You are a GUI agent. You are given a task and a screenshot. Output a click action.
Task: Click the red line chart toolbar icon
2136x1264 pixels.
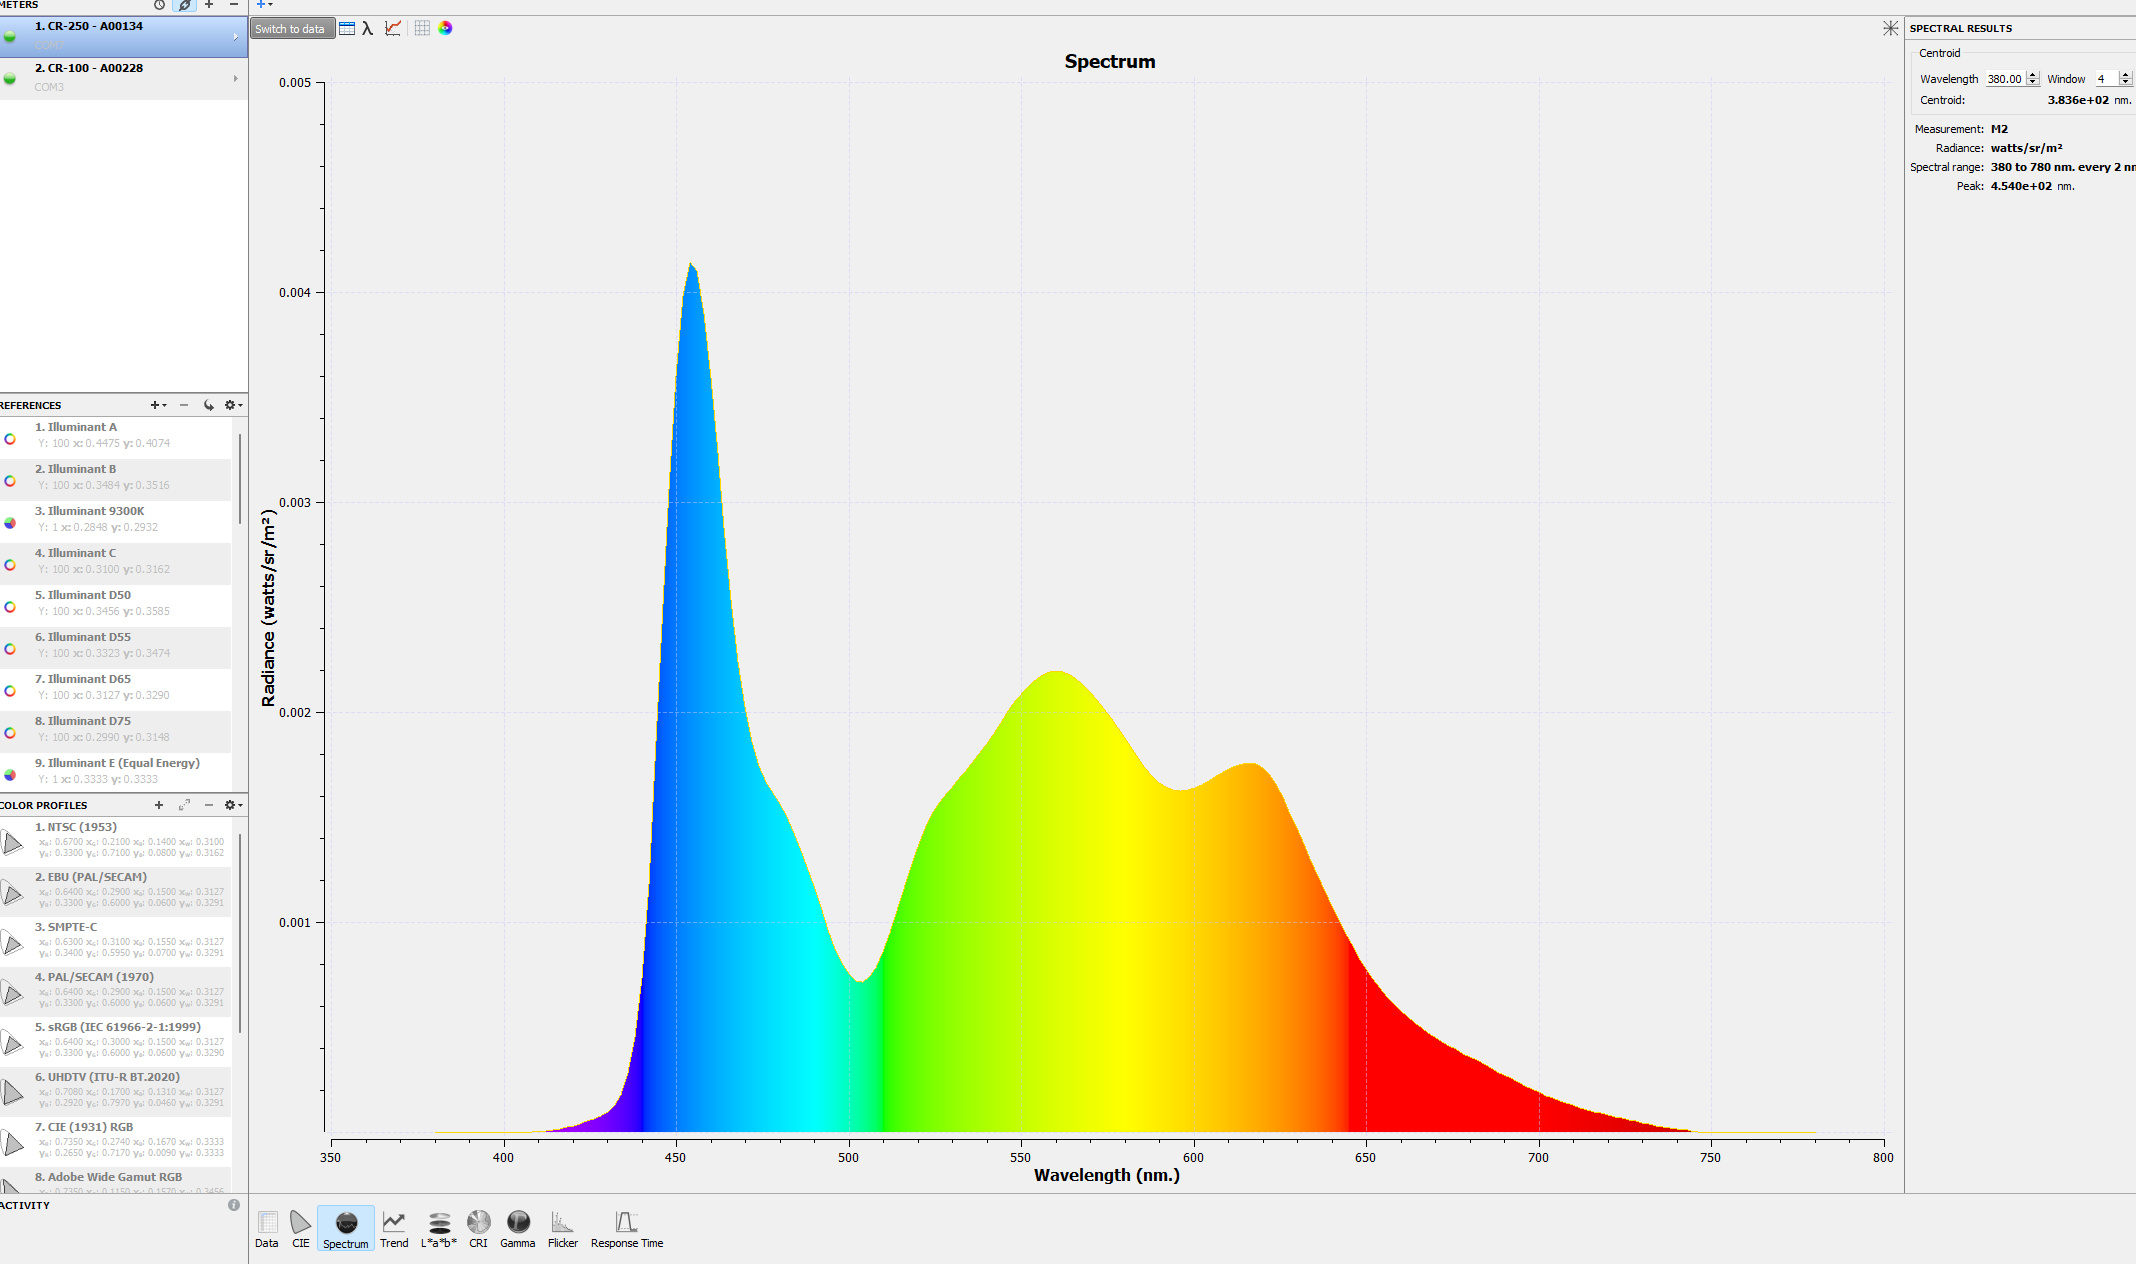click(393, 28)
